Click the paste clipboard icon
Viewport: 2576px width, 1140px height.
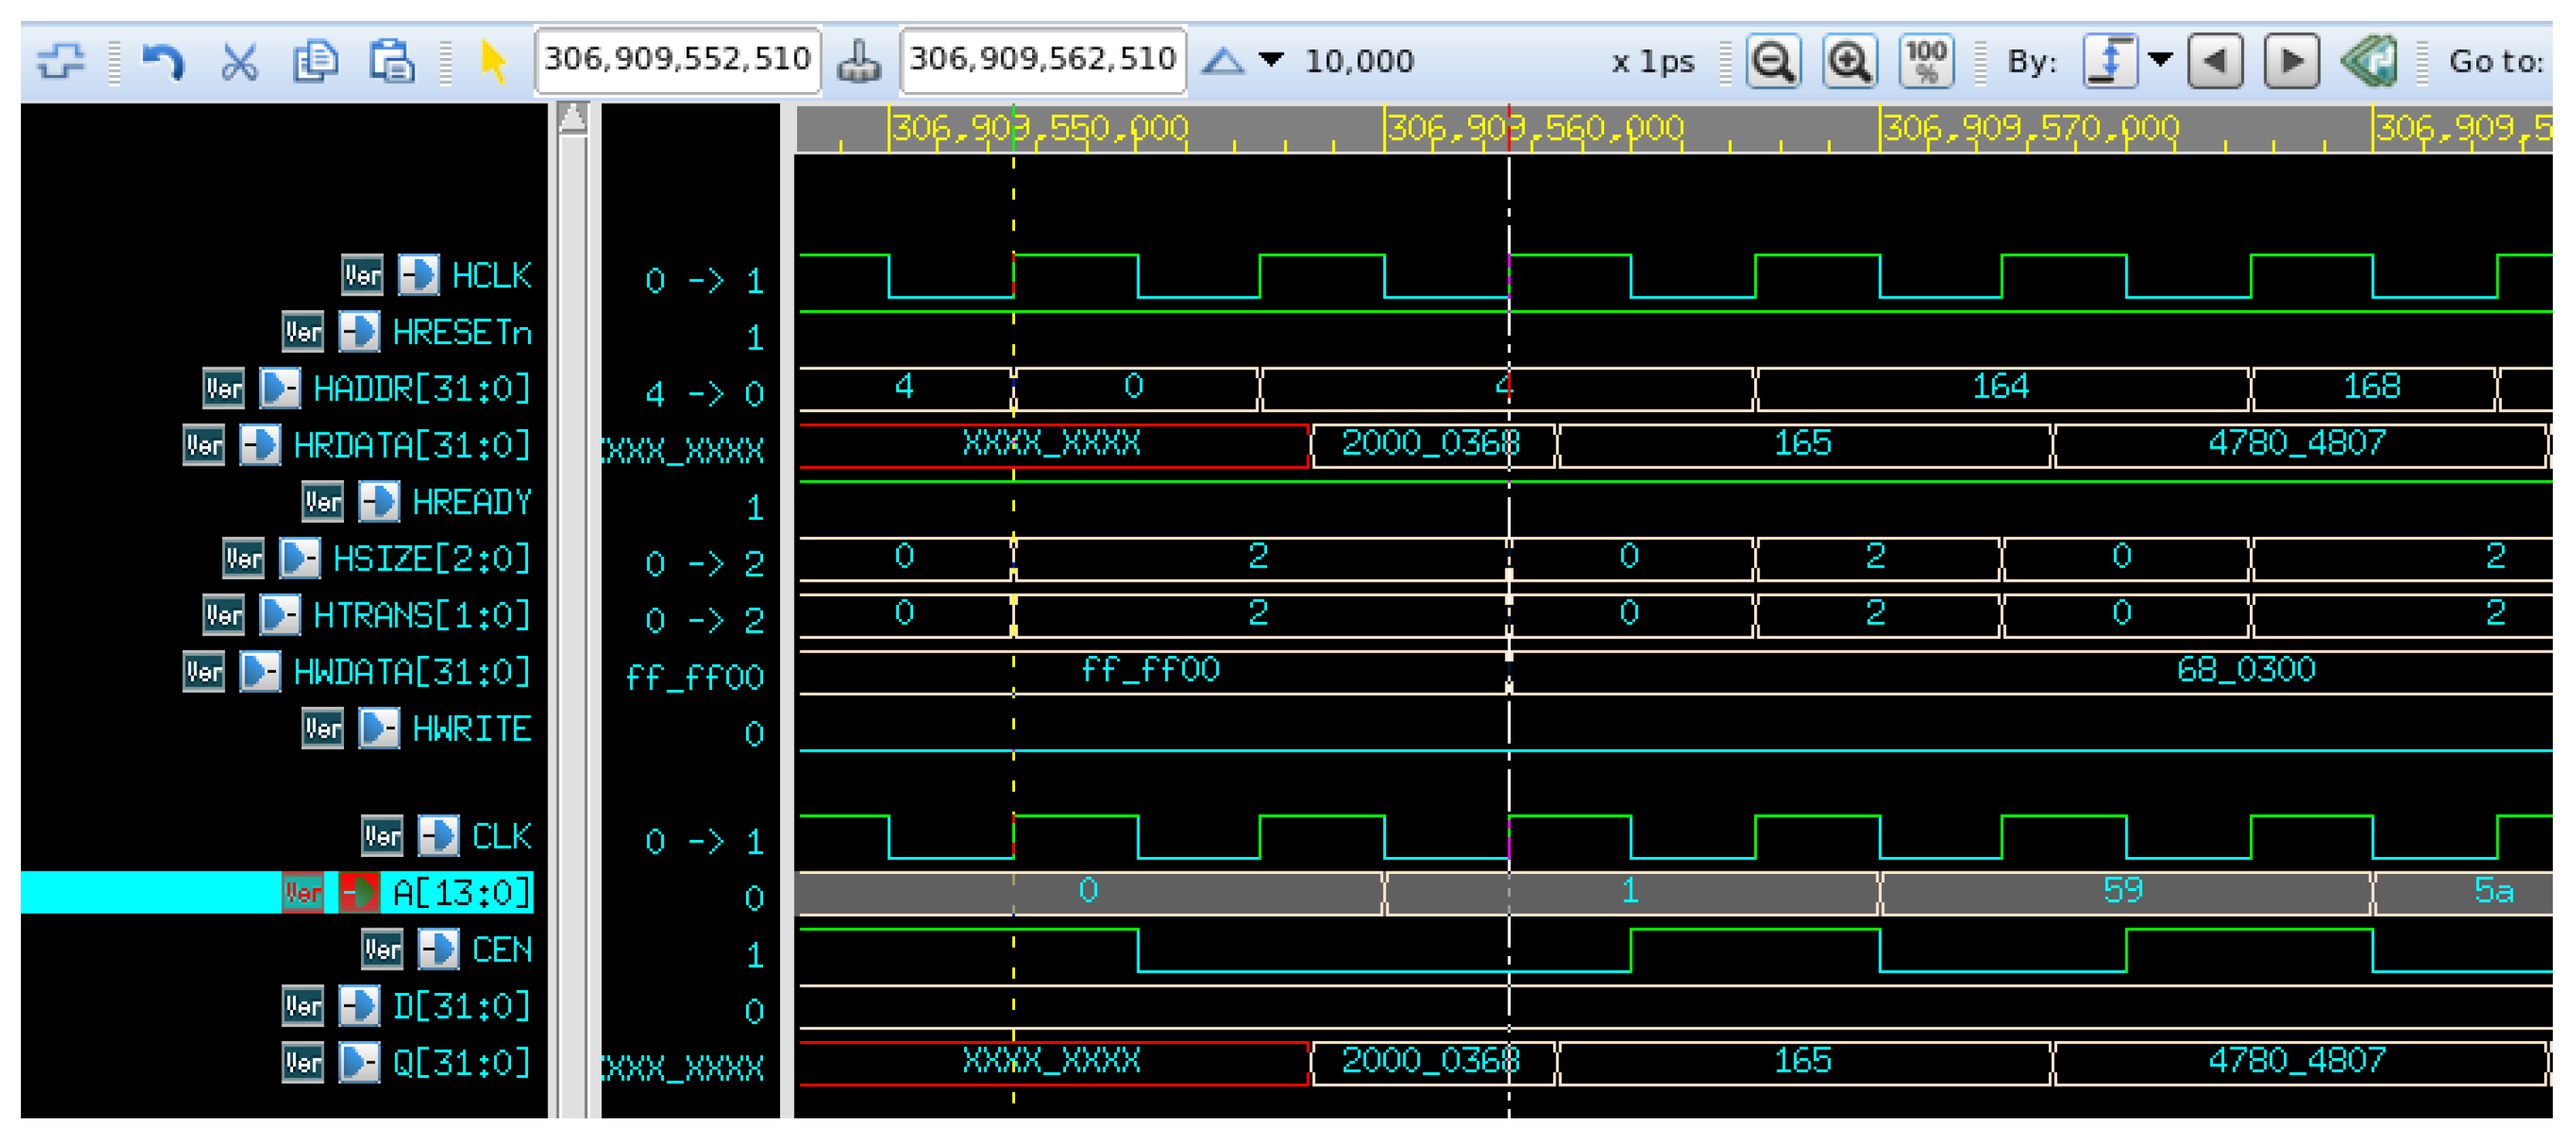[391, 62]
